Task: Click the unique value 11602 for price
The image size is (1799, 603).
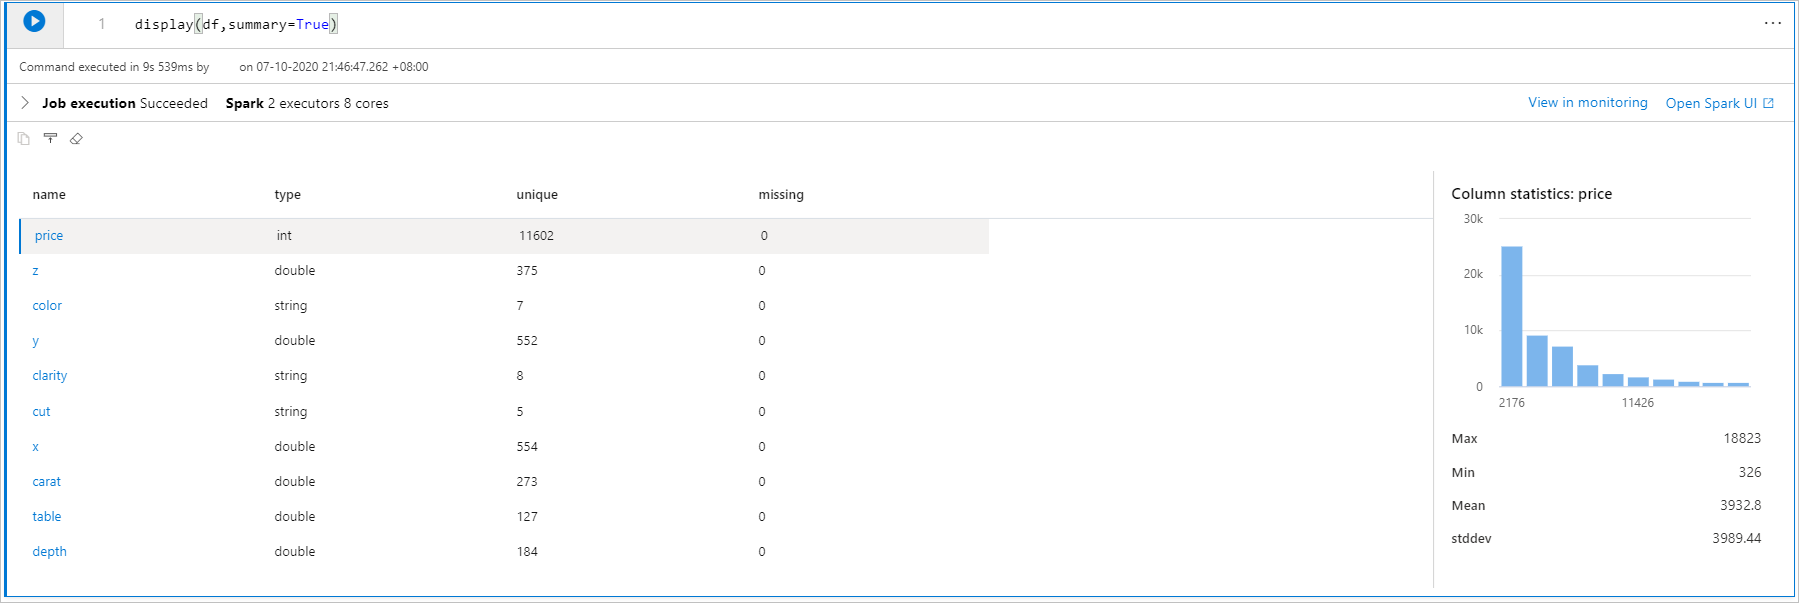Action: coord(536,236)
